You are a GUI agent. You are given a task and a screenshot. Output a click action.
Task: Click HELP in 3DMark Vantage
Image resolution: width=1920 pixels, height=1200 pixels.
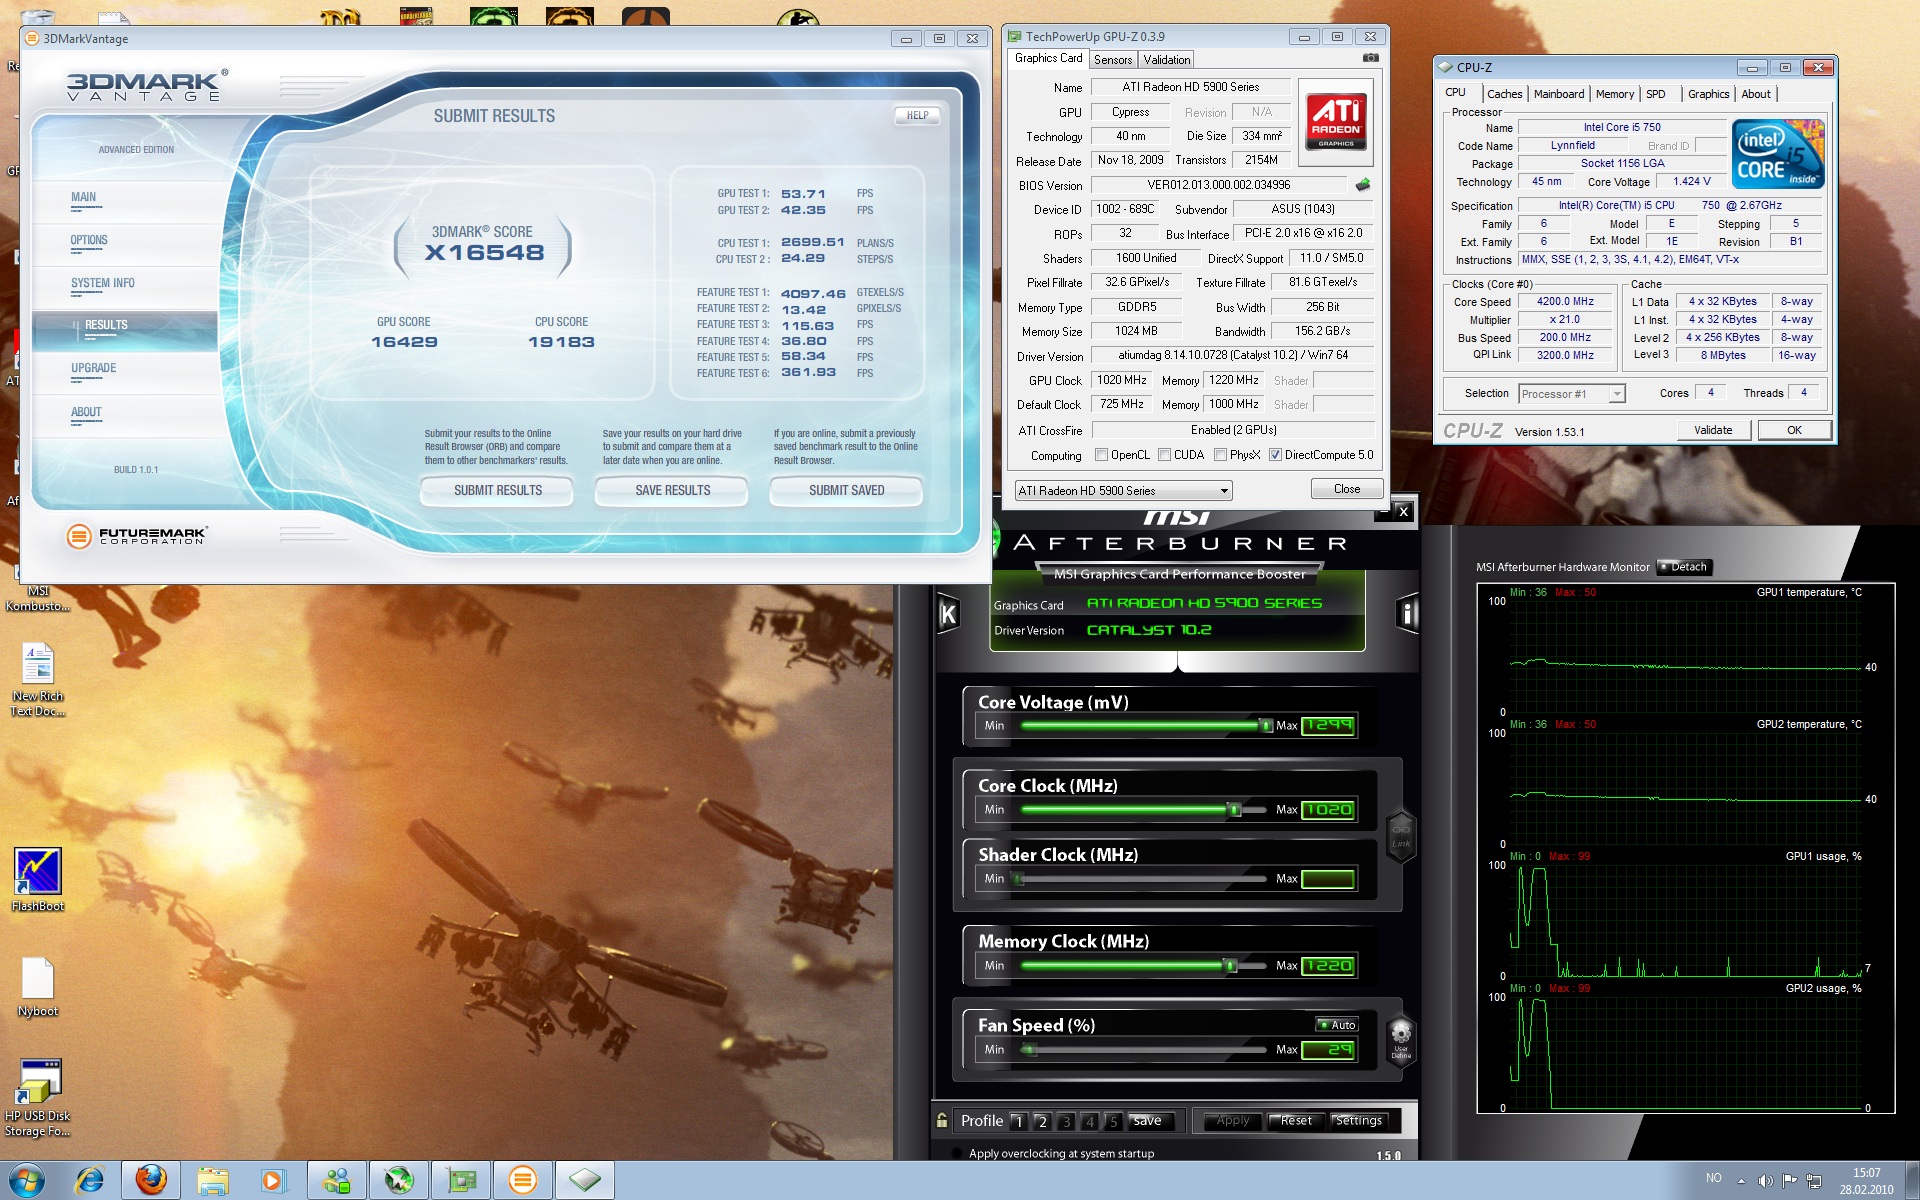pos(917,115)
